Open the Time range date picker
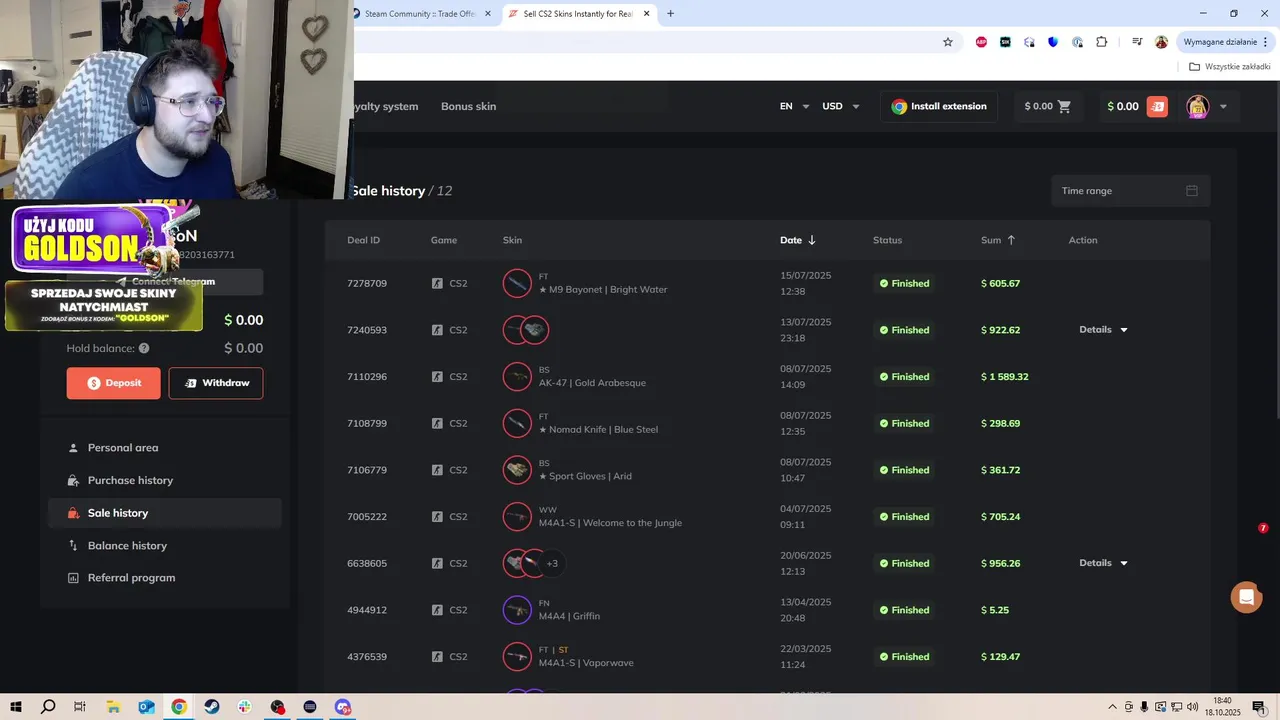1280x720 pixels. 1130,191
